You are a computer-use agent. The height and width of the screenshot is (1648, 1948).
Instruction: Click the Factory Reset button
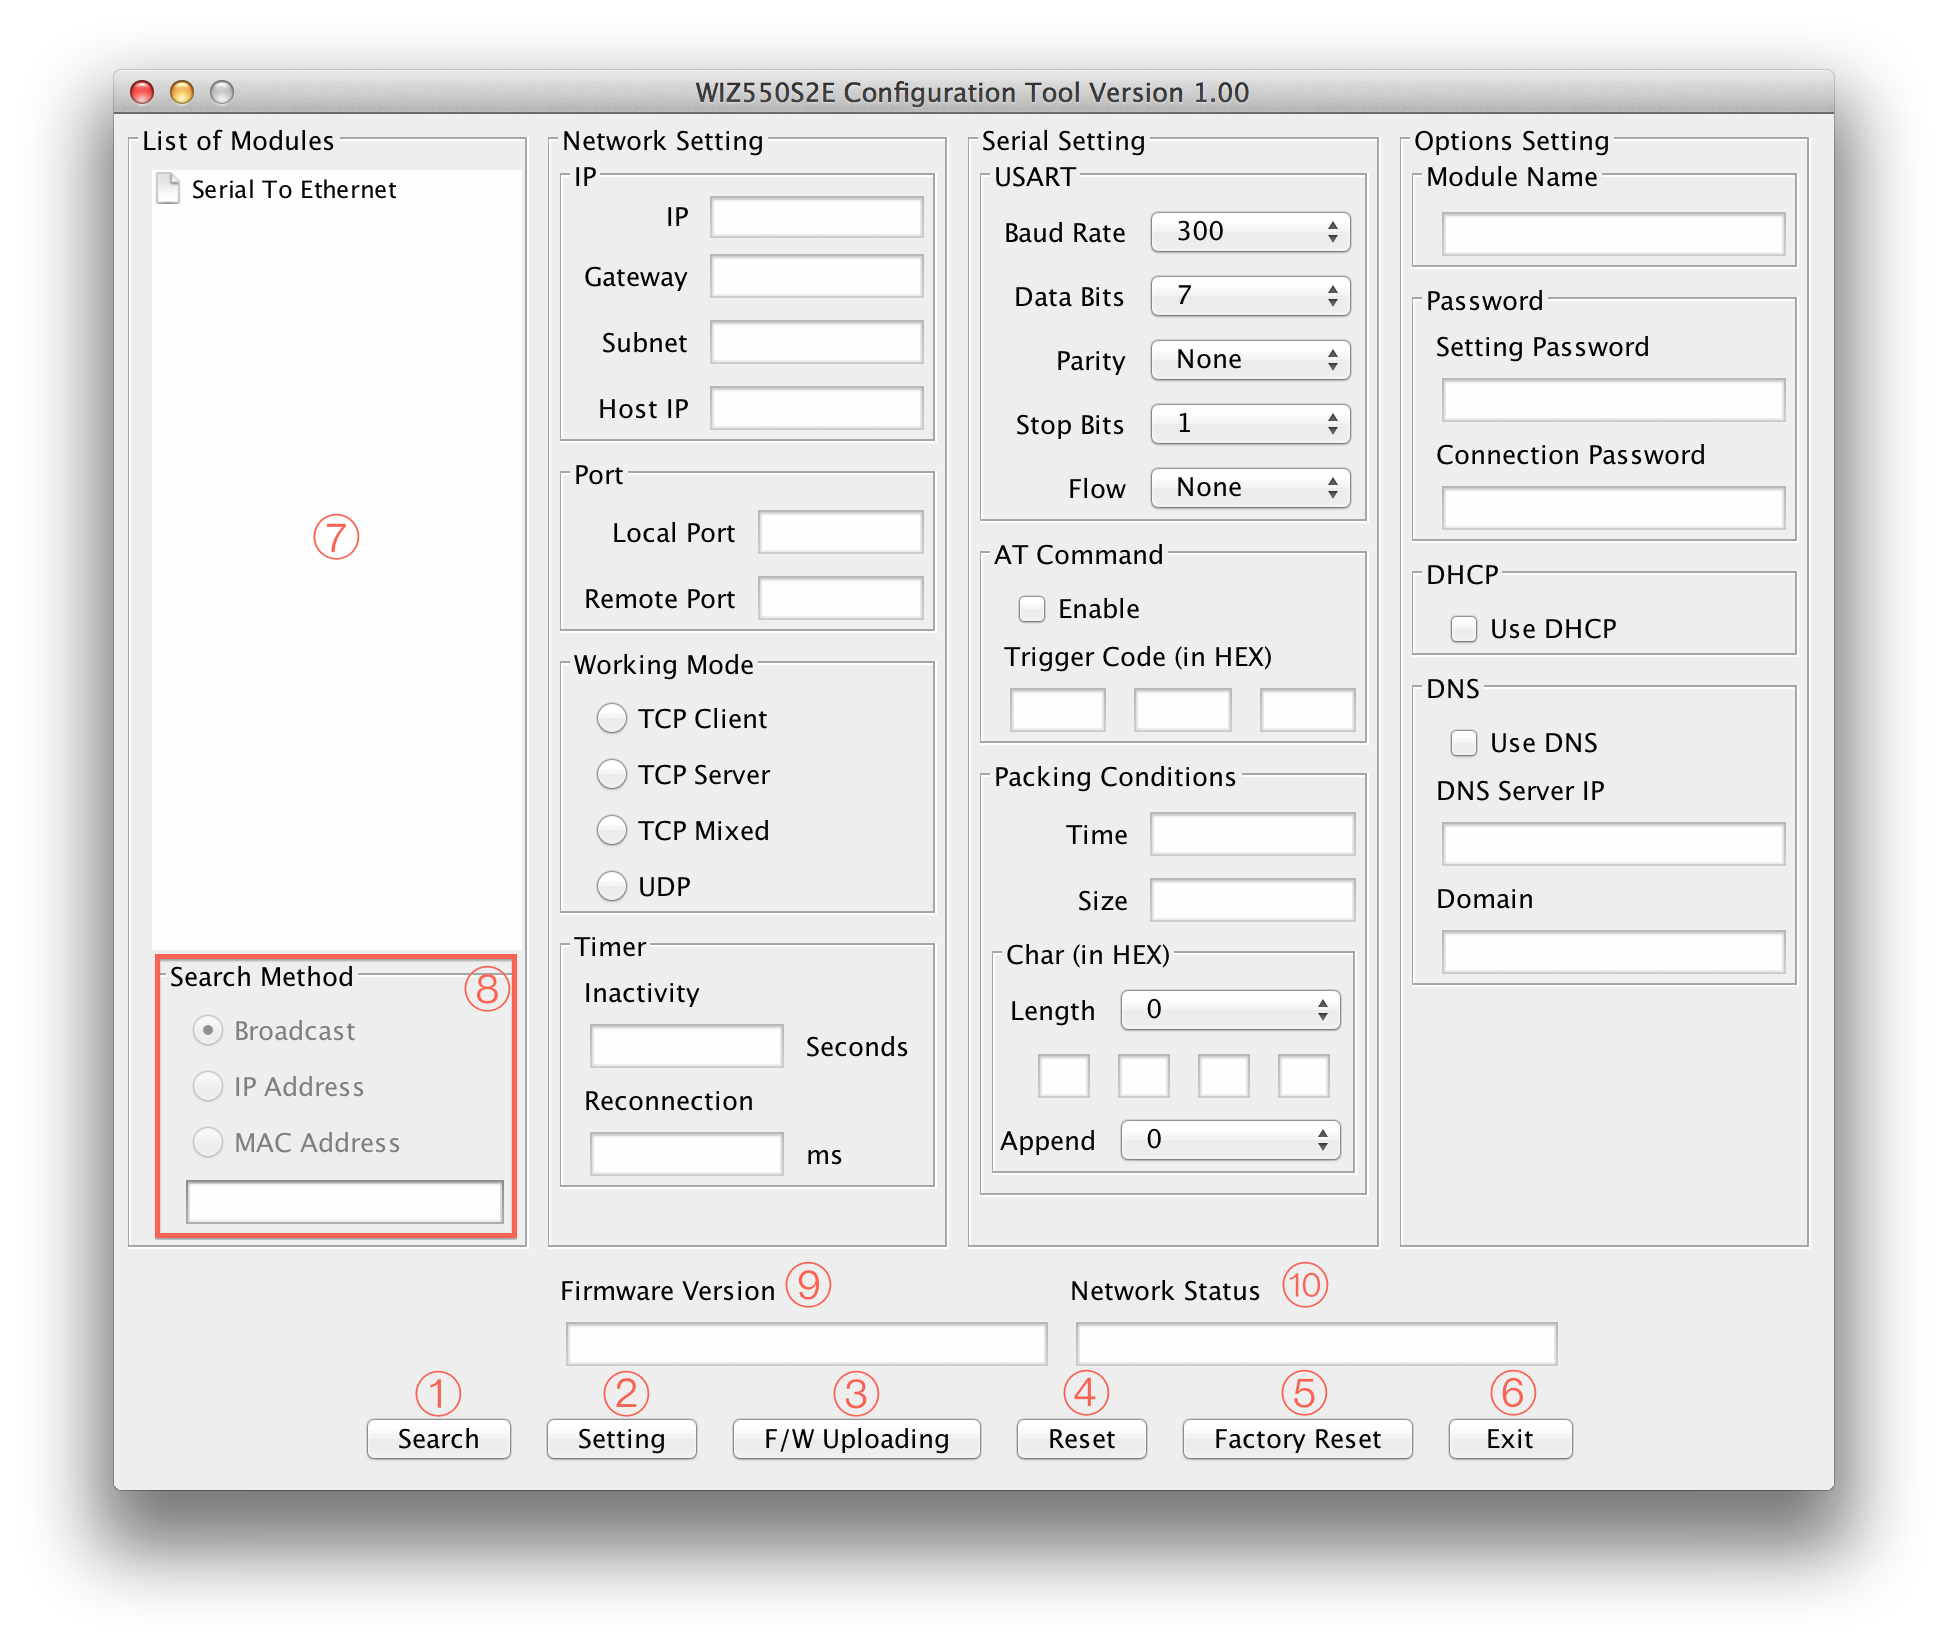(1296, 1439)
